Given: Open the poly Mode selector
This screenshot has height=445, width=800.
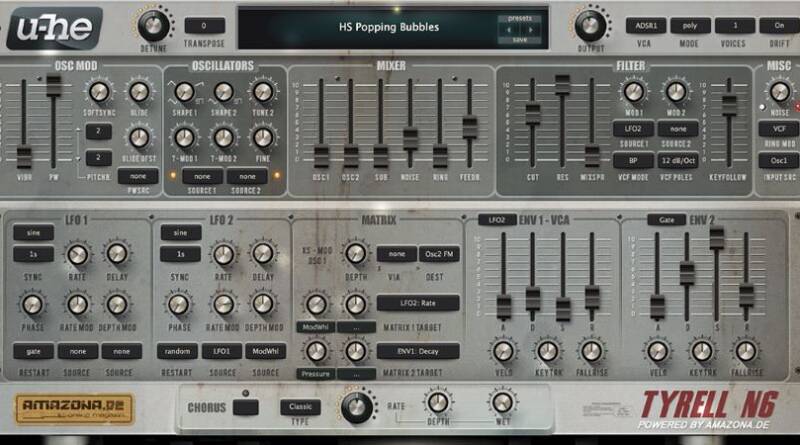Looking at the screenshot, I should point(690,26).
